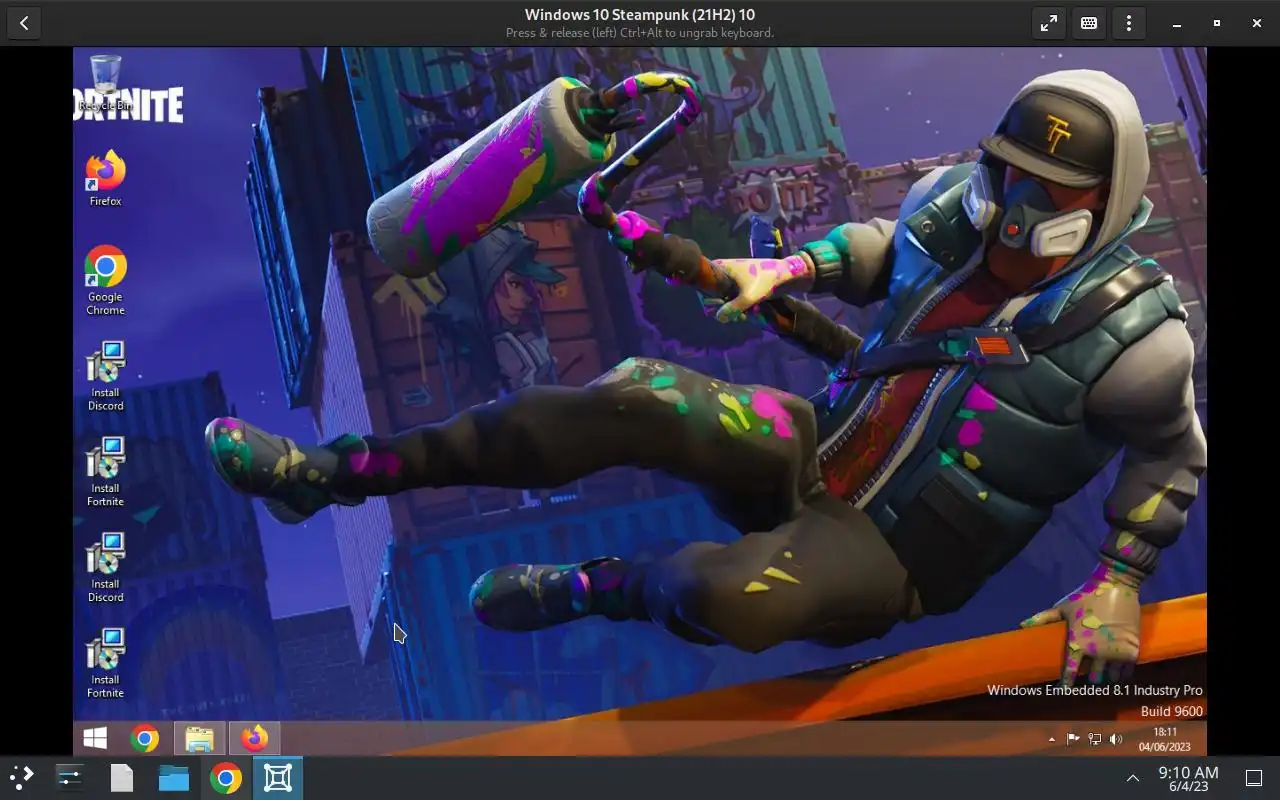The image size is (1280, 800).
Task: Open the 18:11 clock in Windows taskbar
Action: 1165,739
